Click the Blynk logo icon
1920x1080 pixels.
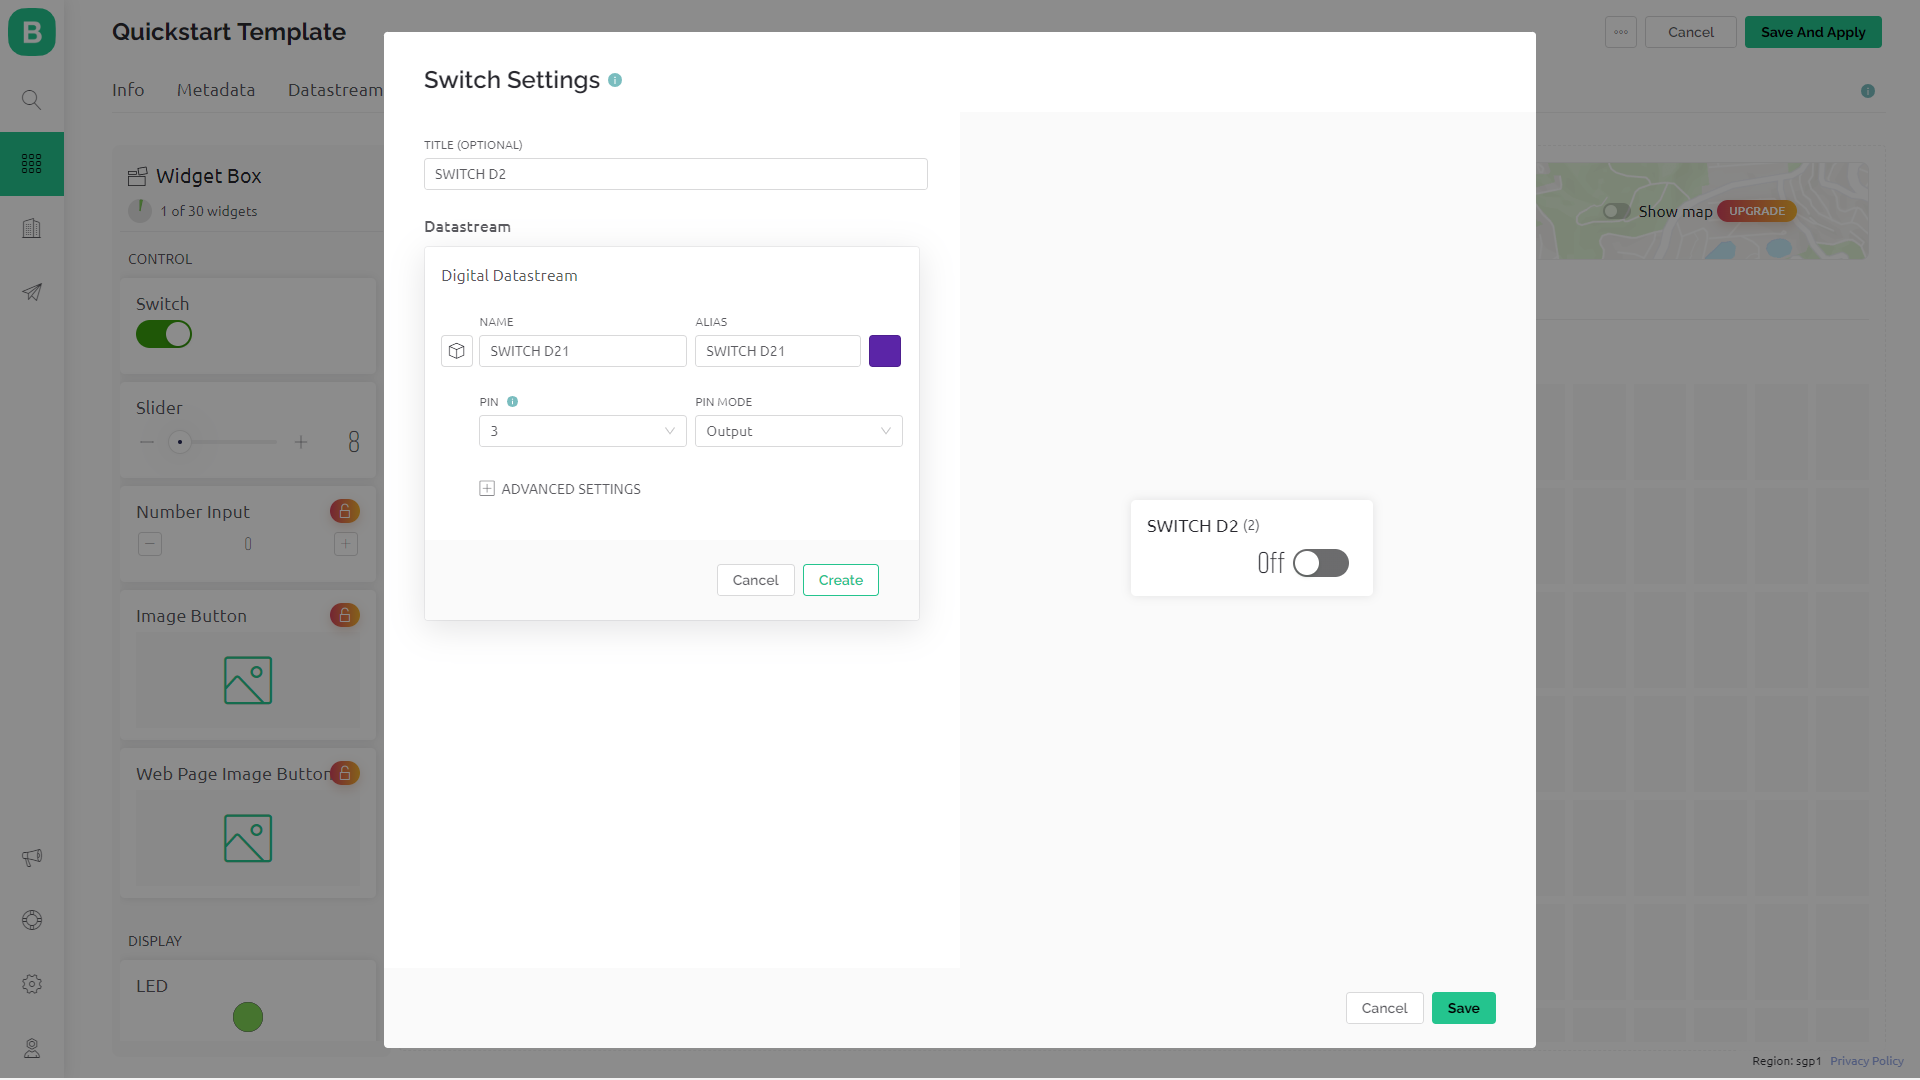coord(32,32)
